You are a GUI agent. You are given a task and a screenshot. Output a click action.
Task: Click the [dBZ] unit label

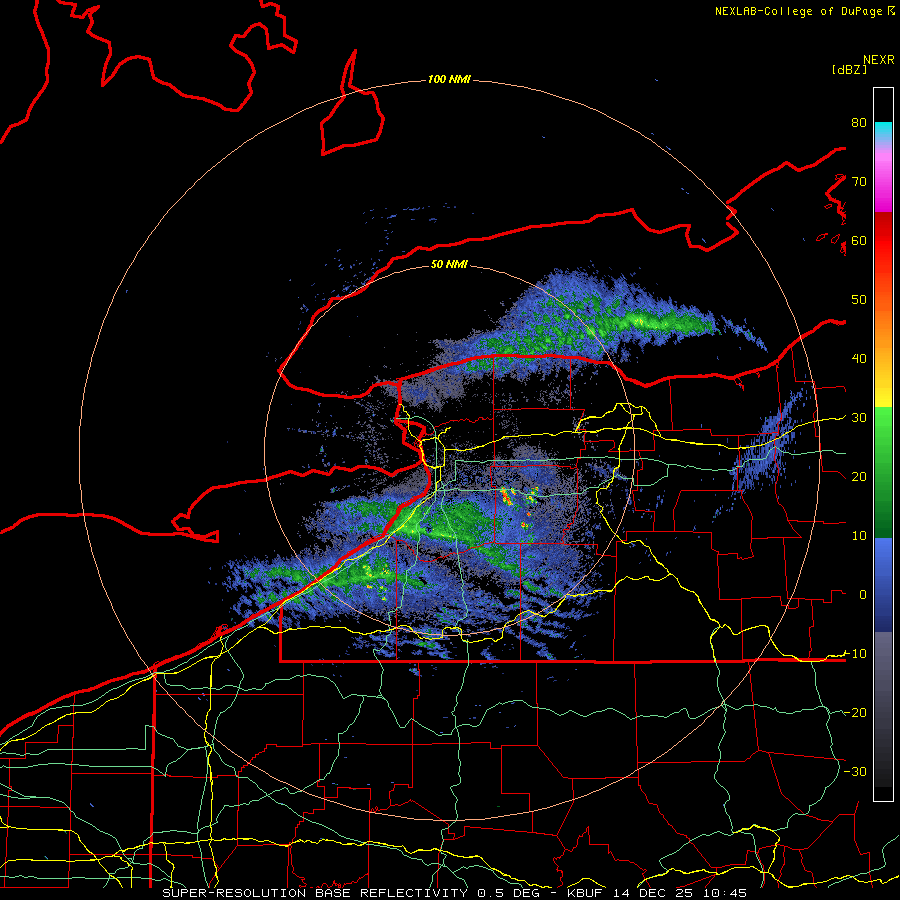tap(849, 69)
